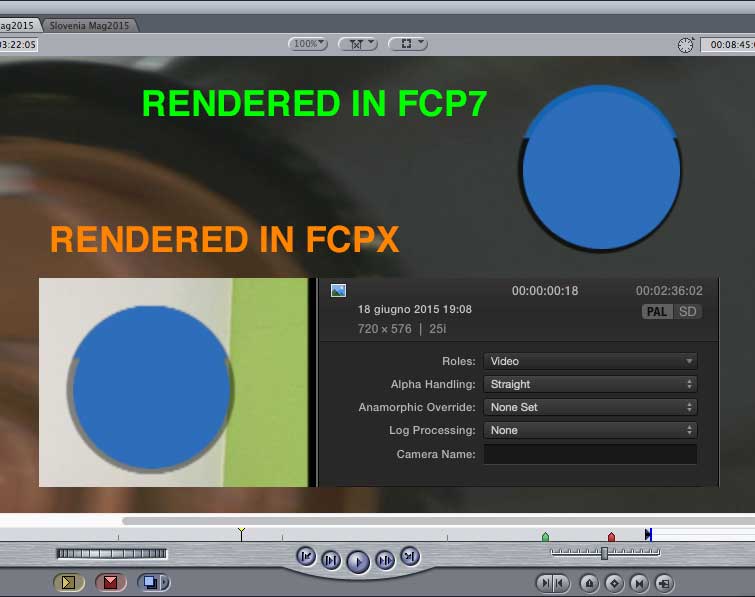Open the Alpha Handling dropdown set to Straight

(x=590, y=384)
